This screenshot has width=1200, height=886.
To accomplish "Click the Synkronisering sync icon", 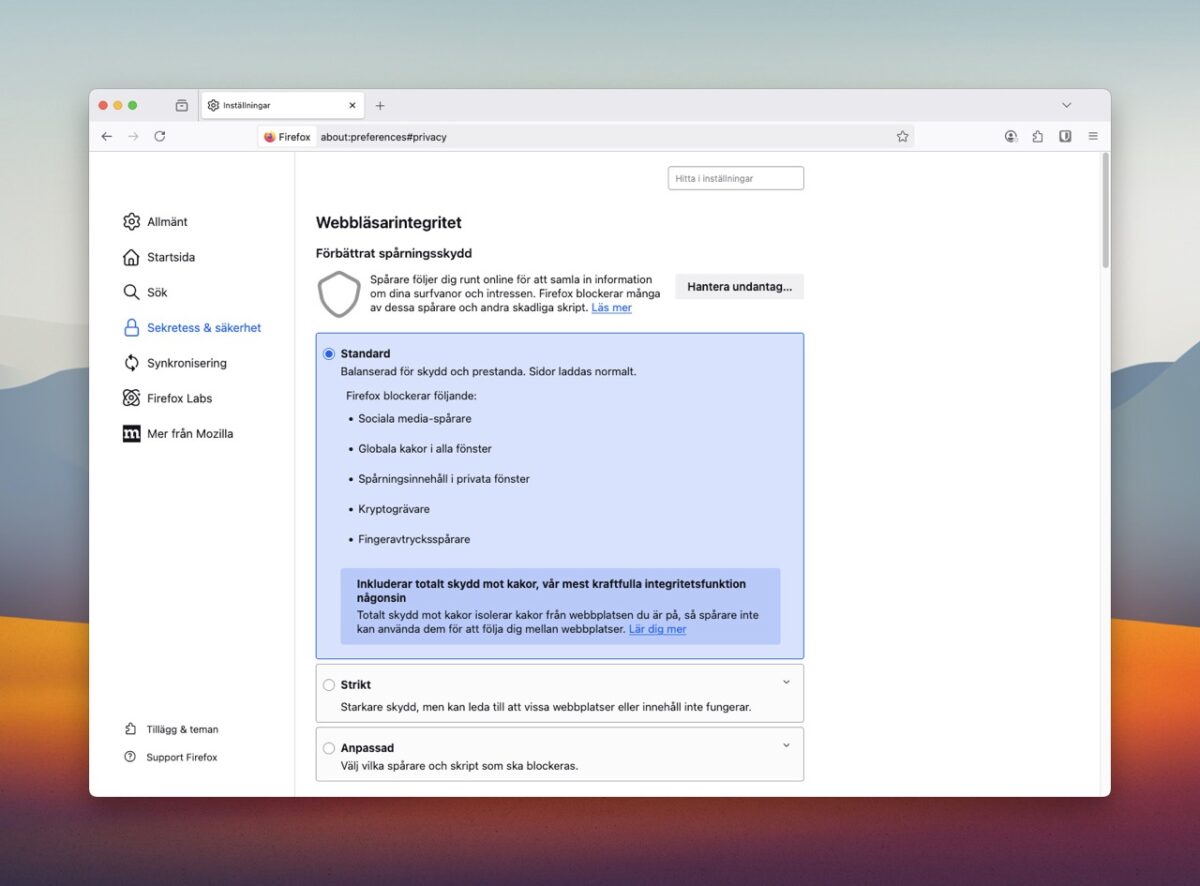I will [x=132, y=363].
